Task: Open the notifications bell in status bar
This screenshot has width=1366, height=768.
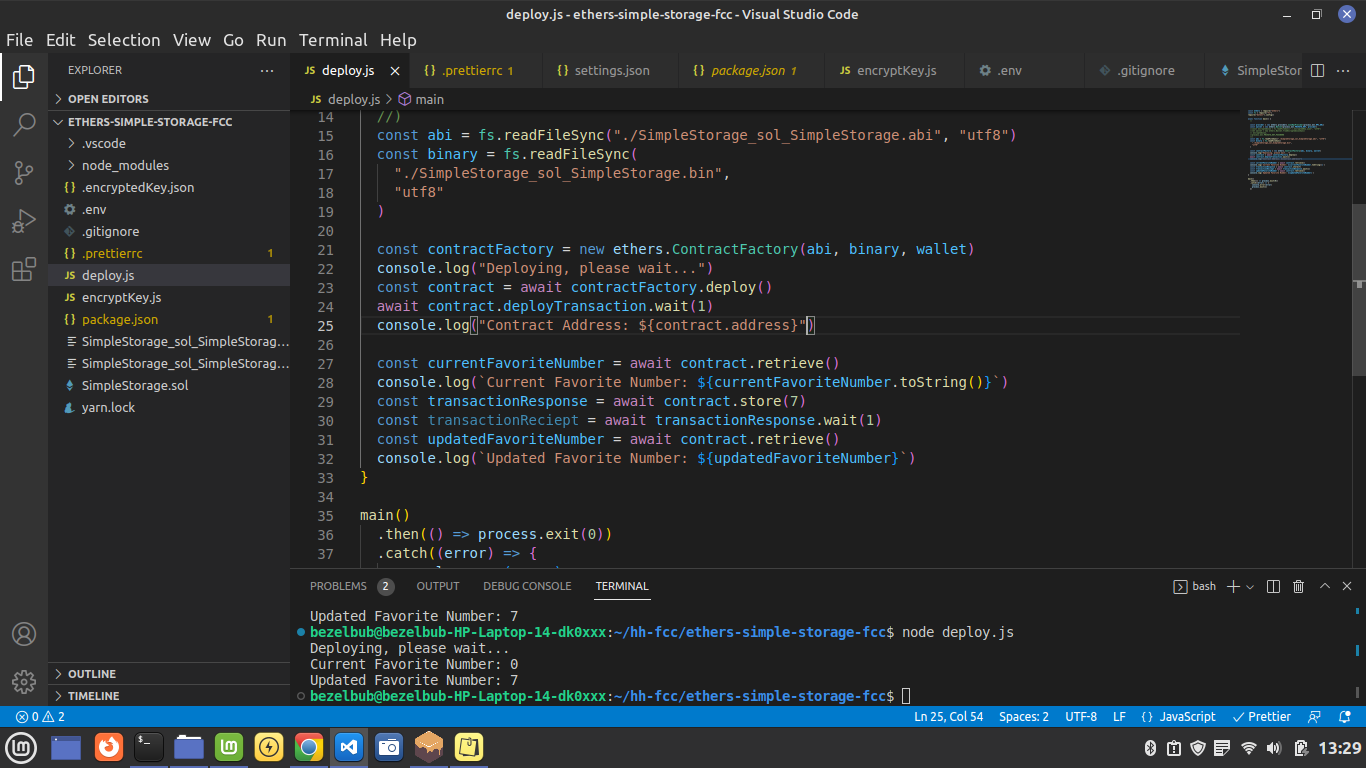Action: click(1344, 717)
